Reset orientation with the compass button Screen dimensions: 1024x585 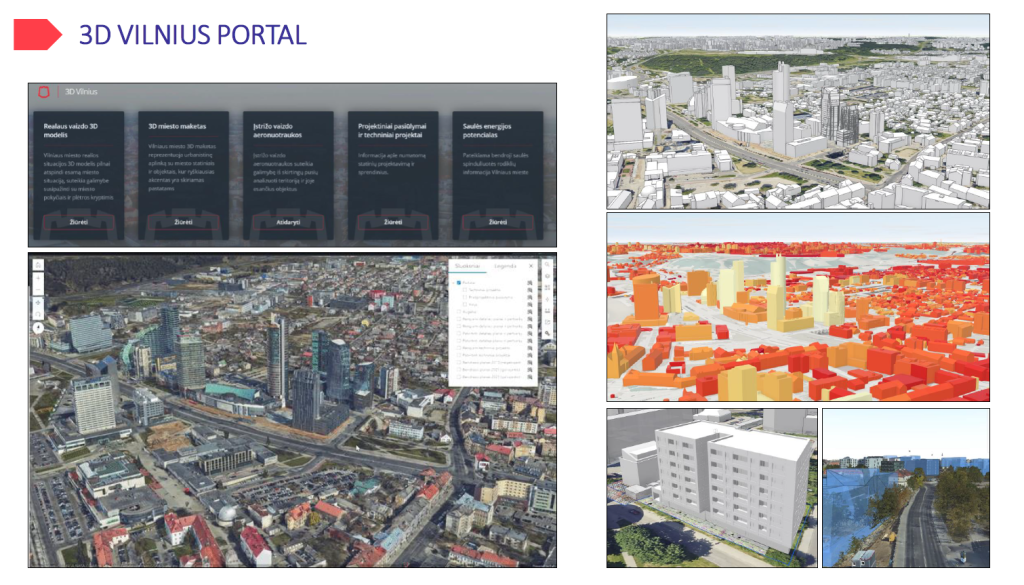pyautogui.click(x=38, y=327)
